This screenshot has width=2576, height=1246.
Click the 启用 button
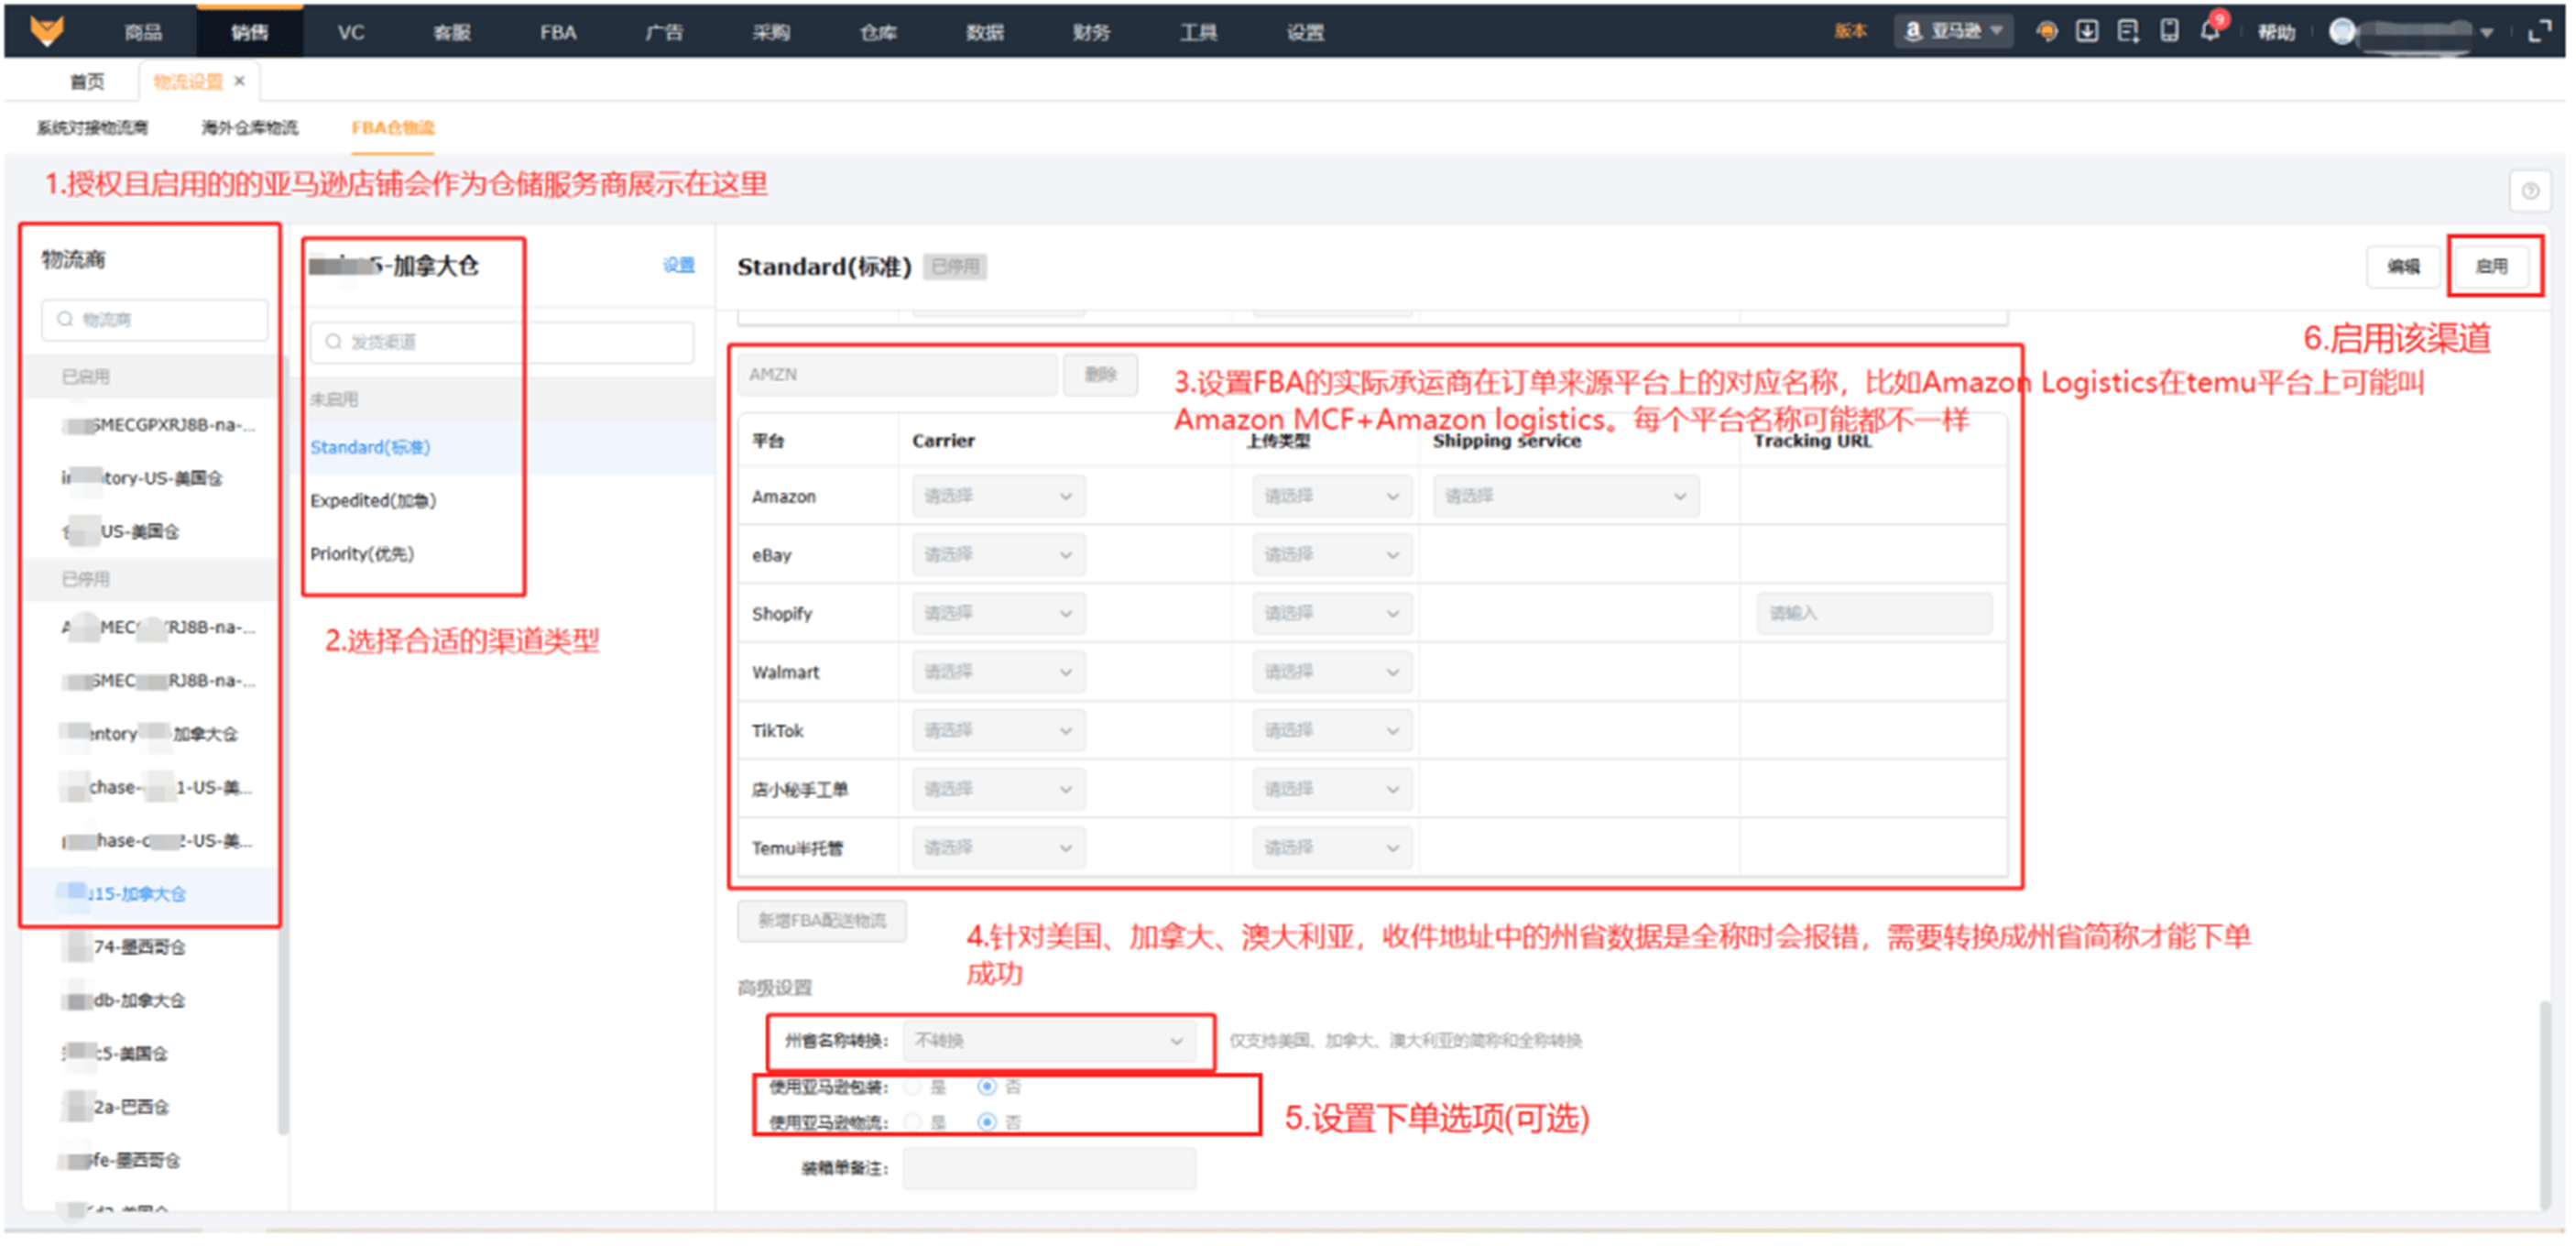[x=2491, y=266]
